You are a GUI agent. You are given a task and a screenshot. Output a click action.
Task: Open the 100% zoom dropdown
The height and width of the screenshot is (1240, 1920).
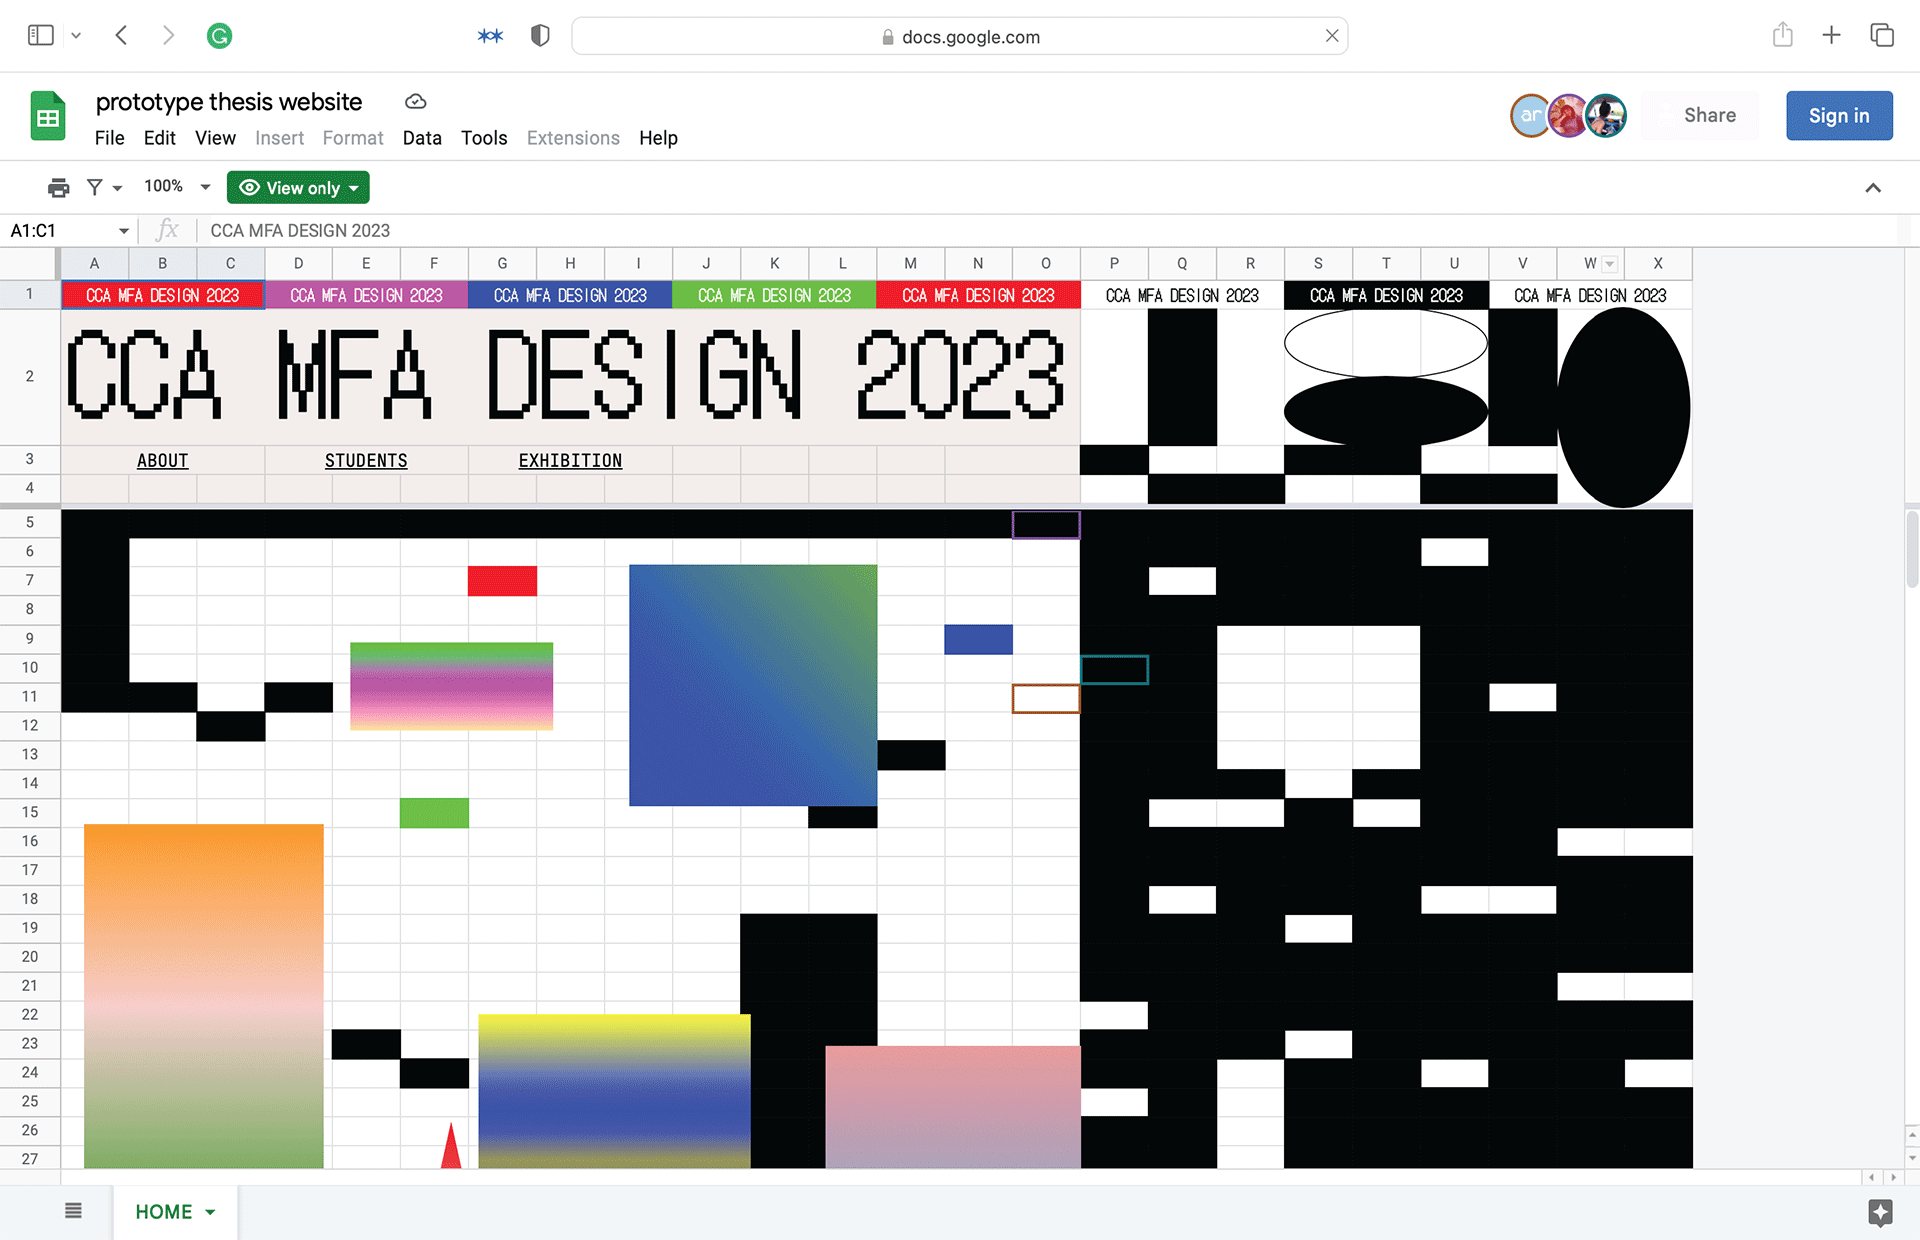176,187
